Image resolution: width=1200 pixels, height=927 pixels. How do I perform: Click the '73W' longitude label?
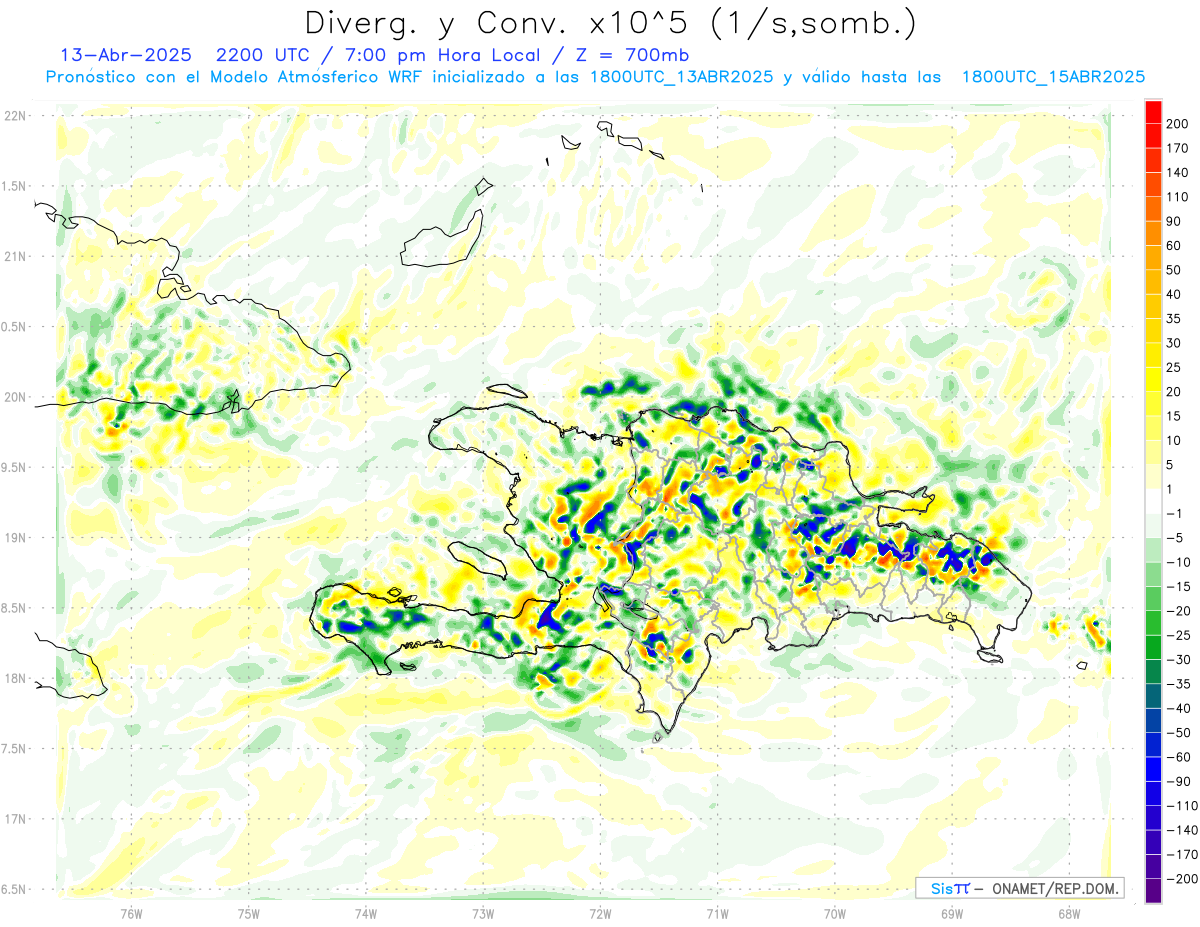pyautogui.click(x=483, y=913)
